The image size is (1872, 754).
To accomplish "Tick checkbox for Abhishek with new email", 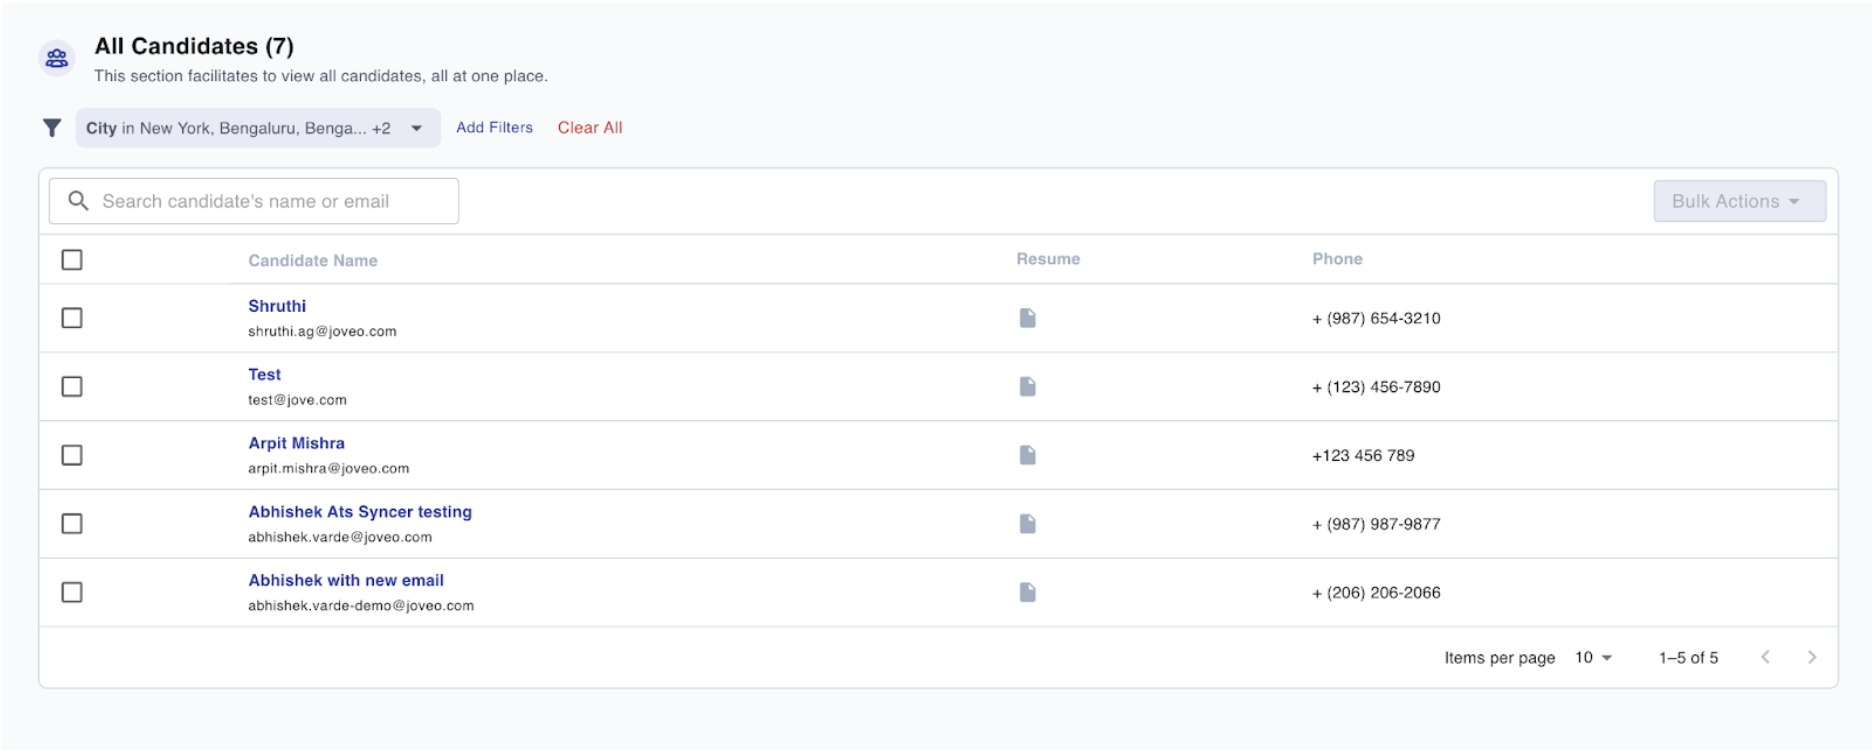I will (x=72, y=592).
